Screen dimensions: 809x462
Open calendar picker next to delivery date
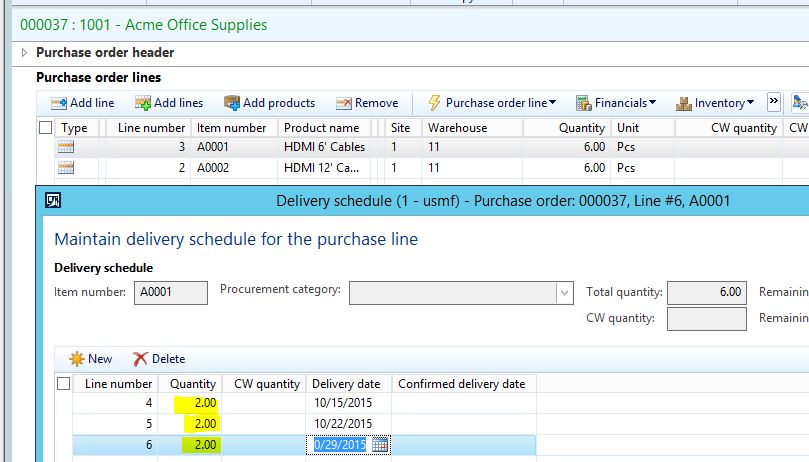[x=380, y=445]
